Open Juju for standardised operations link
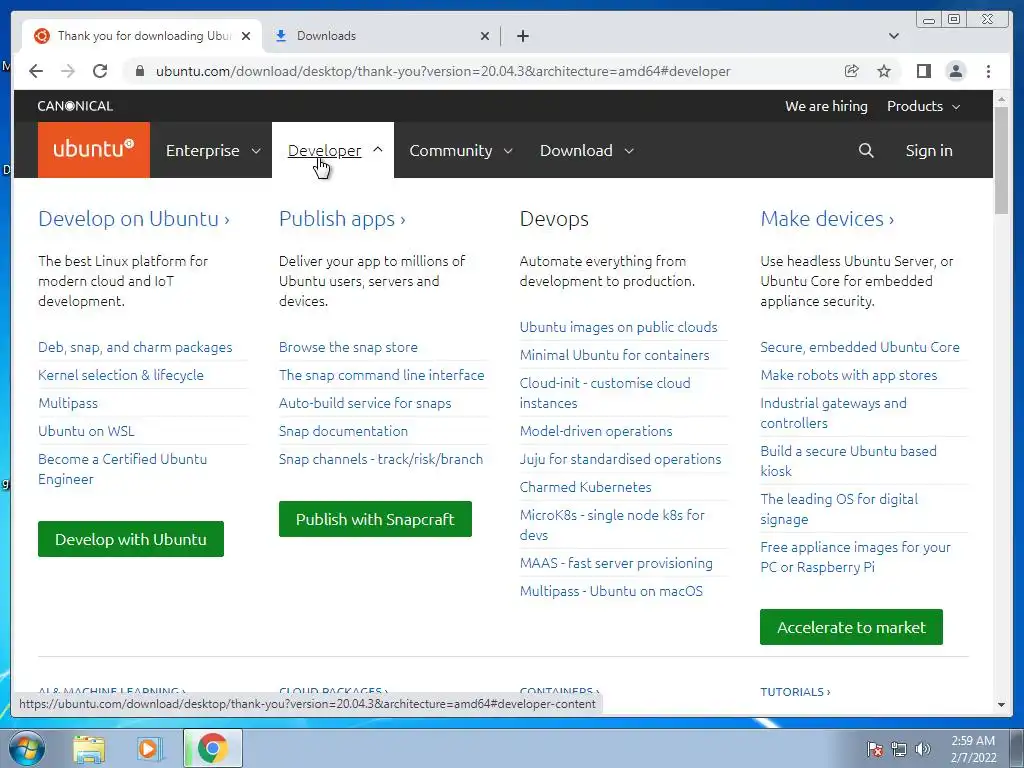1024x768 pixels. pyautogui.click(x=620, y=459)
